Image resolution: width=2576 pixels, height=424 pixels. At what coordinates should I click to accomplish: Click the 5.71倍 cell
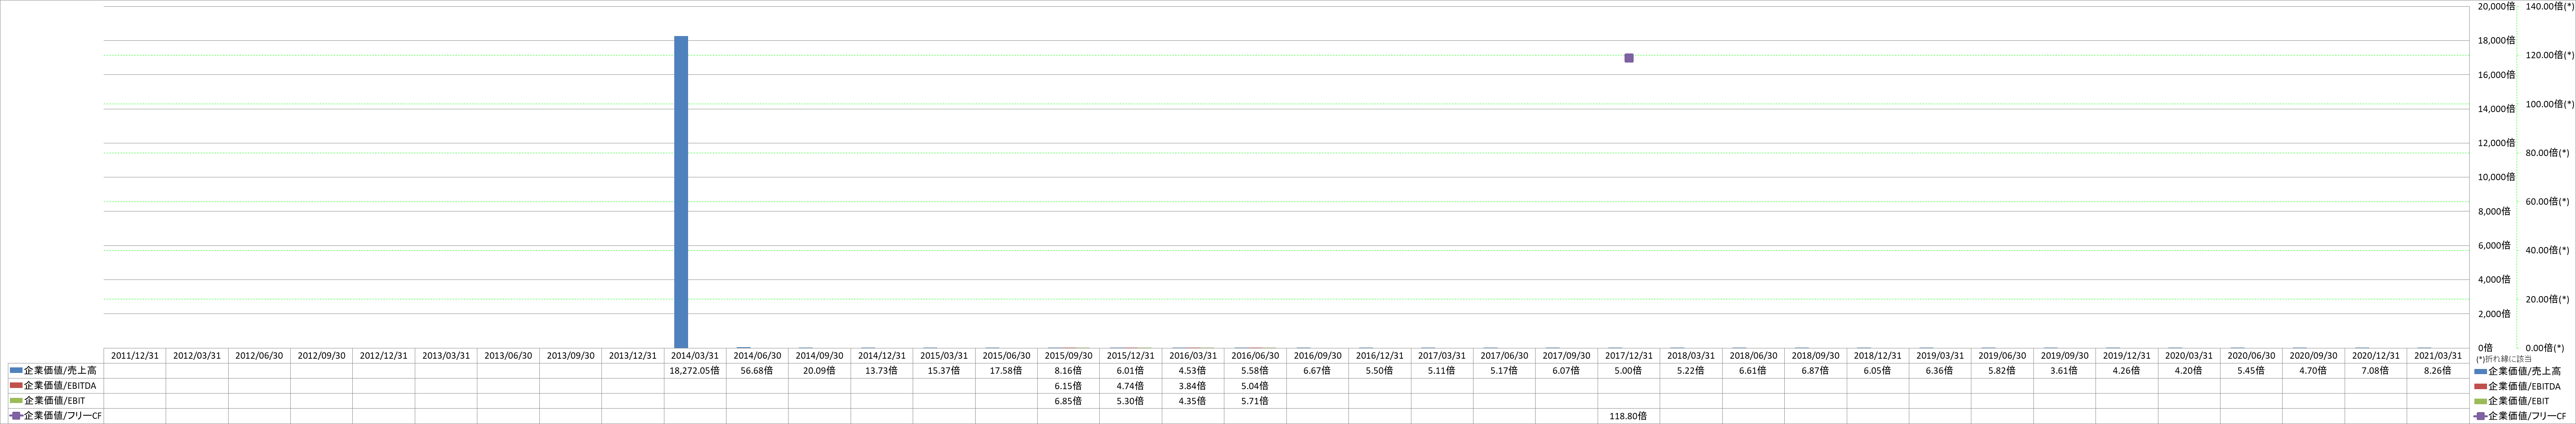[1255, 401]
